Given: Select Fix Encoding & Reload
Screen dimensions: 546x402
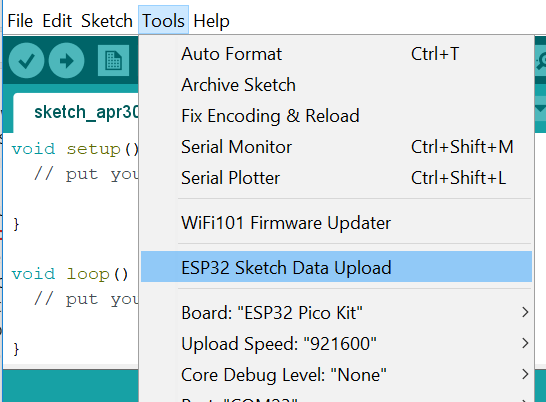Looking at the screenshot, I should [x=336, y=116].
